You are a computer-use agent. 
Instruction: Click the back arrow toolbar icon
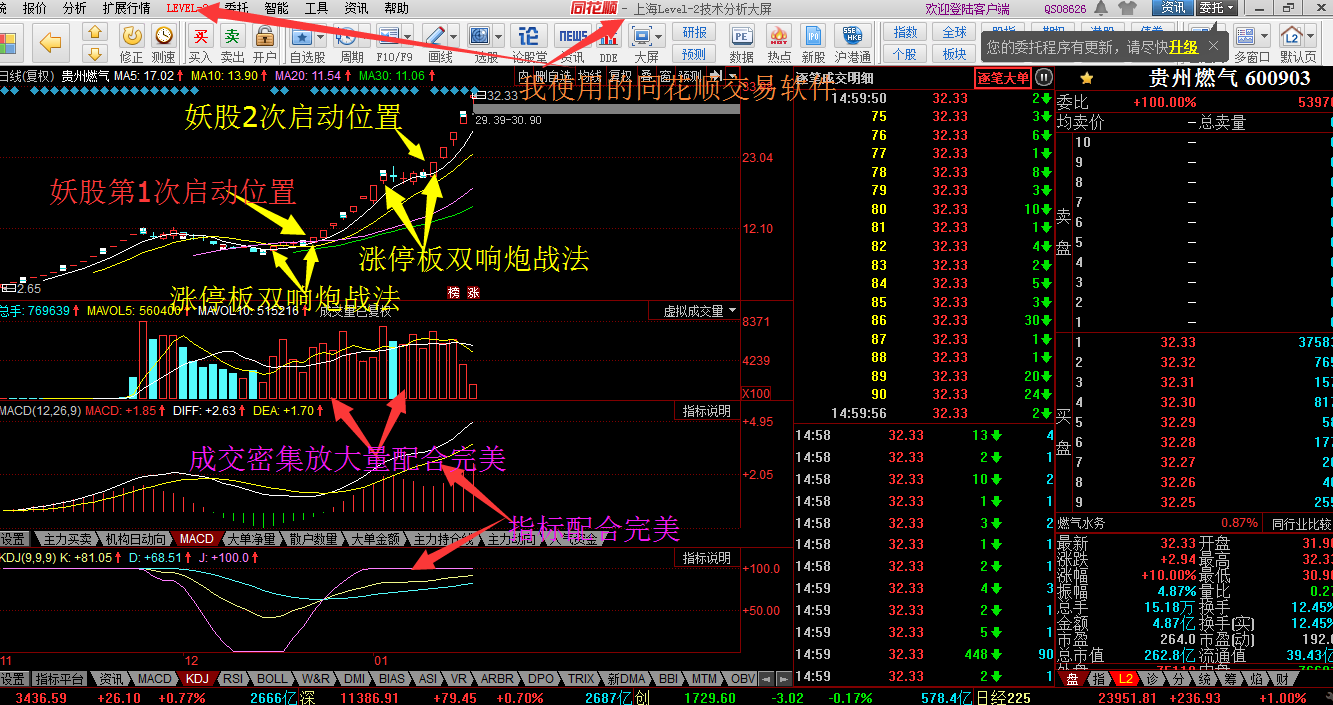click(x=50, y=42)
